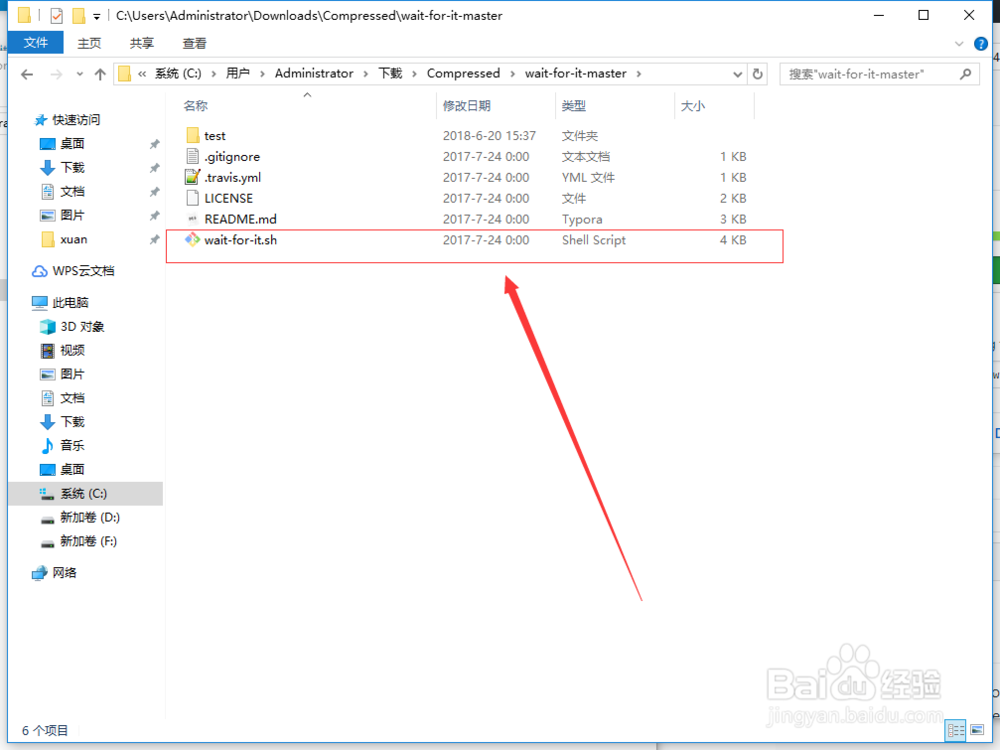Expand the ribbon with the chevron
This screenshot has height=750, width=1000.
(x=959, y=43)
